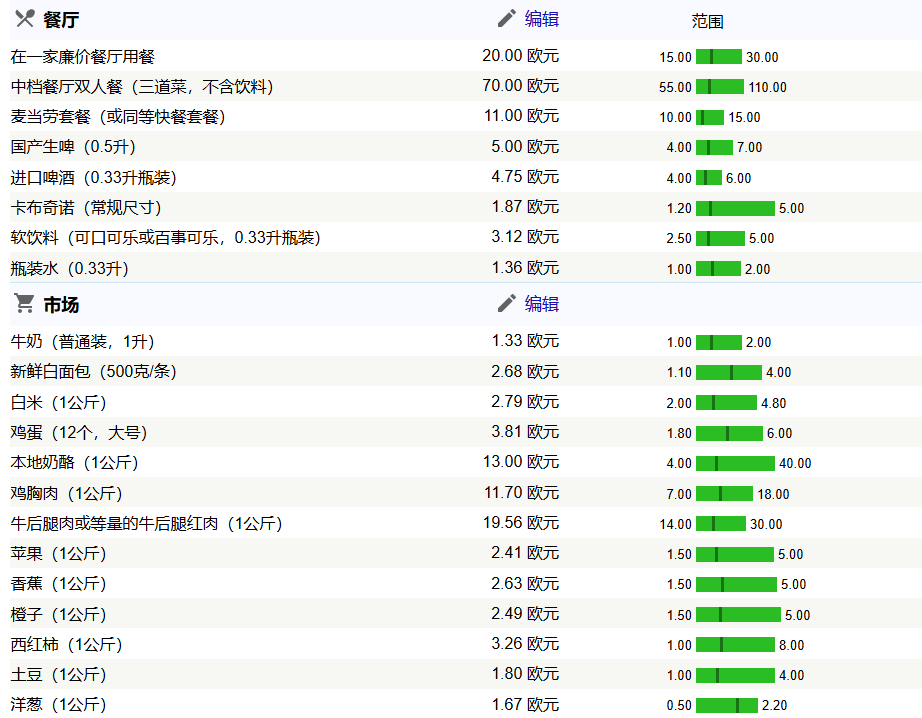Click the range bar for 西红柿

click(735, 645)
